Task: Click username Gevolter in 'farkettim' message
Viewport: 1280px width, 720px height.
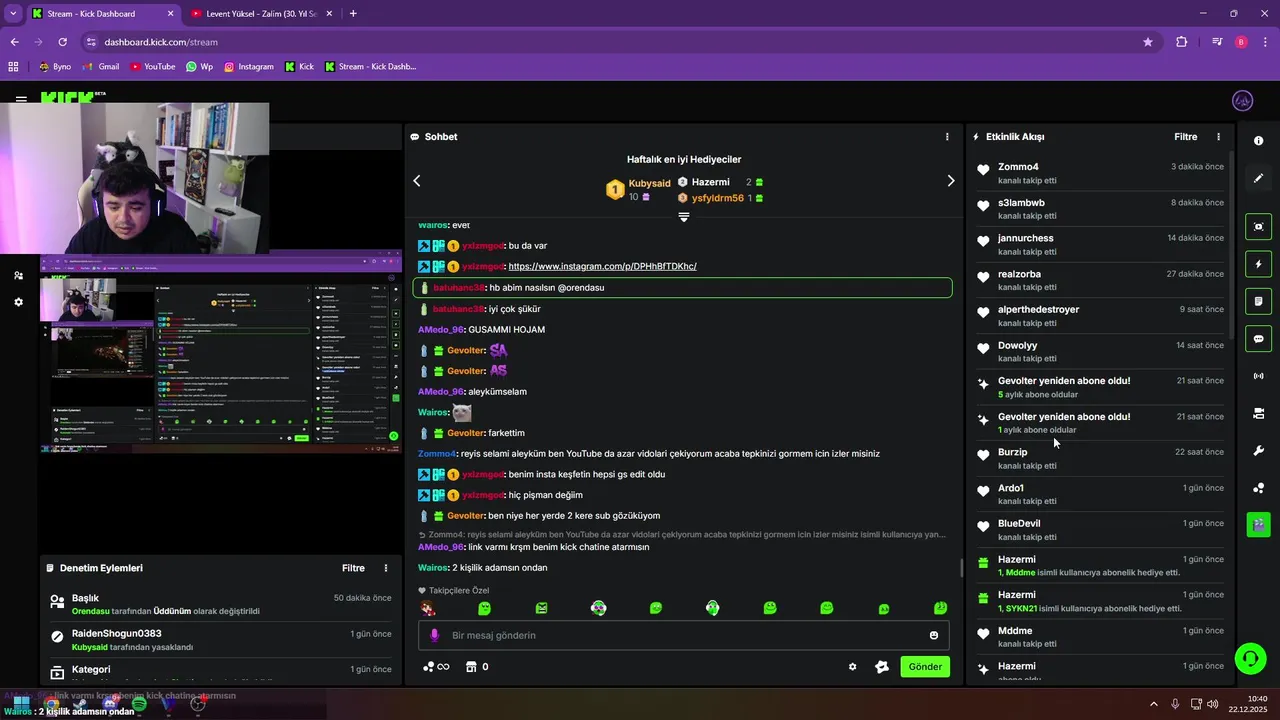Action: tap(465, 433)
